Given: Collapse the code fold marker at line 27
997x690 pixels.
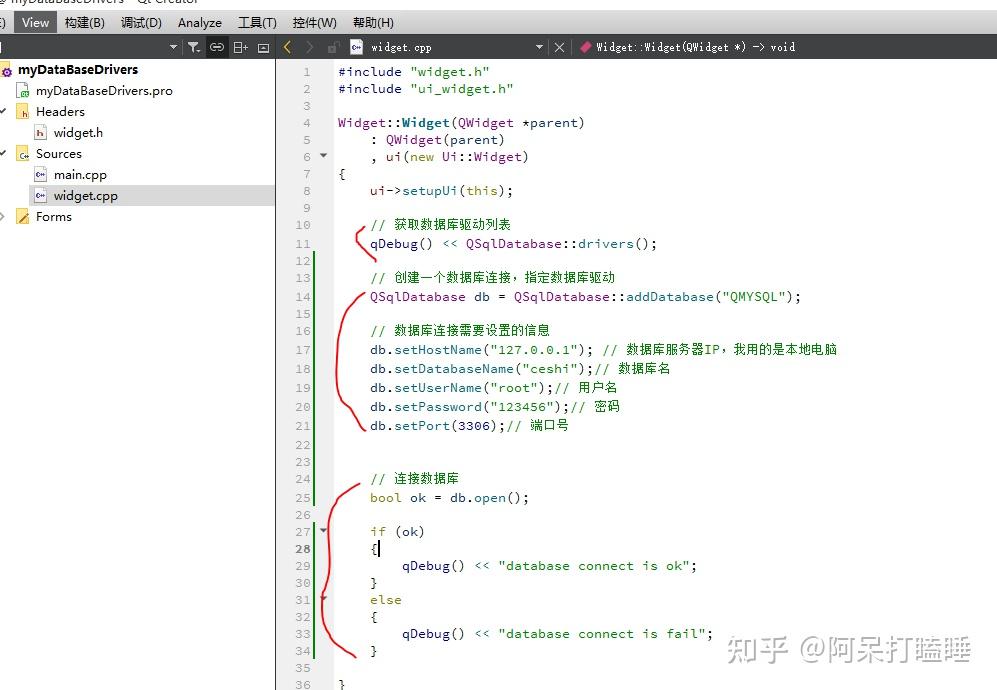Looking at the screenshot, I should pos(323,531).
